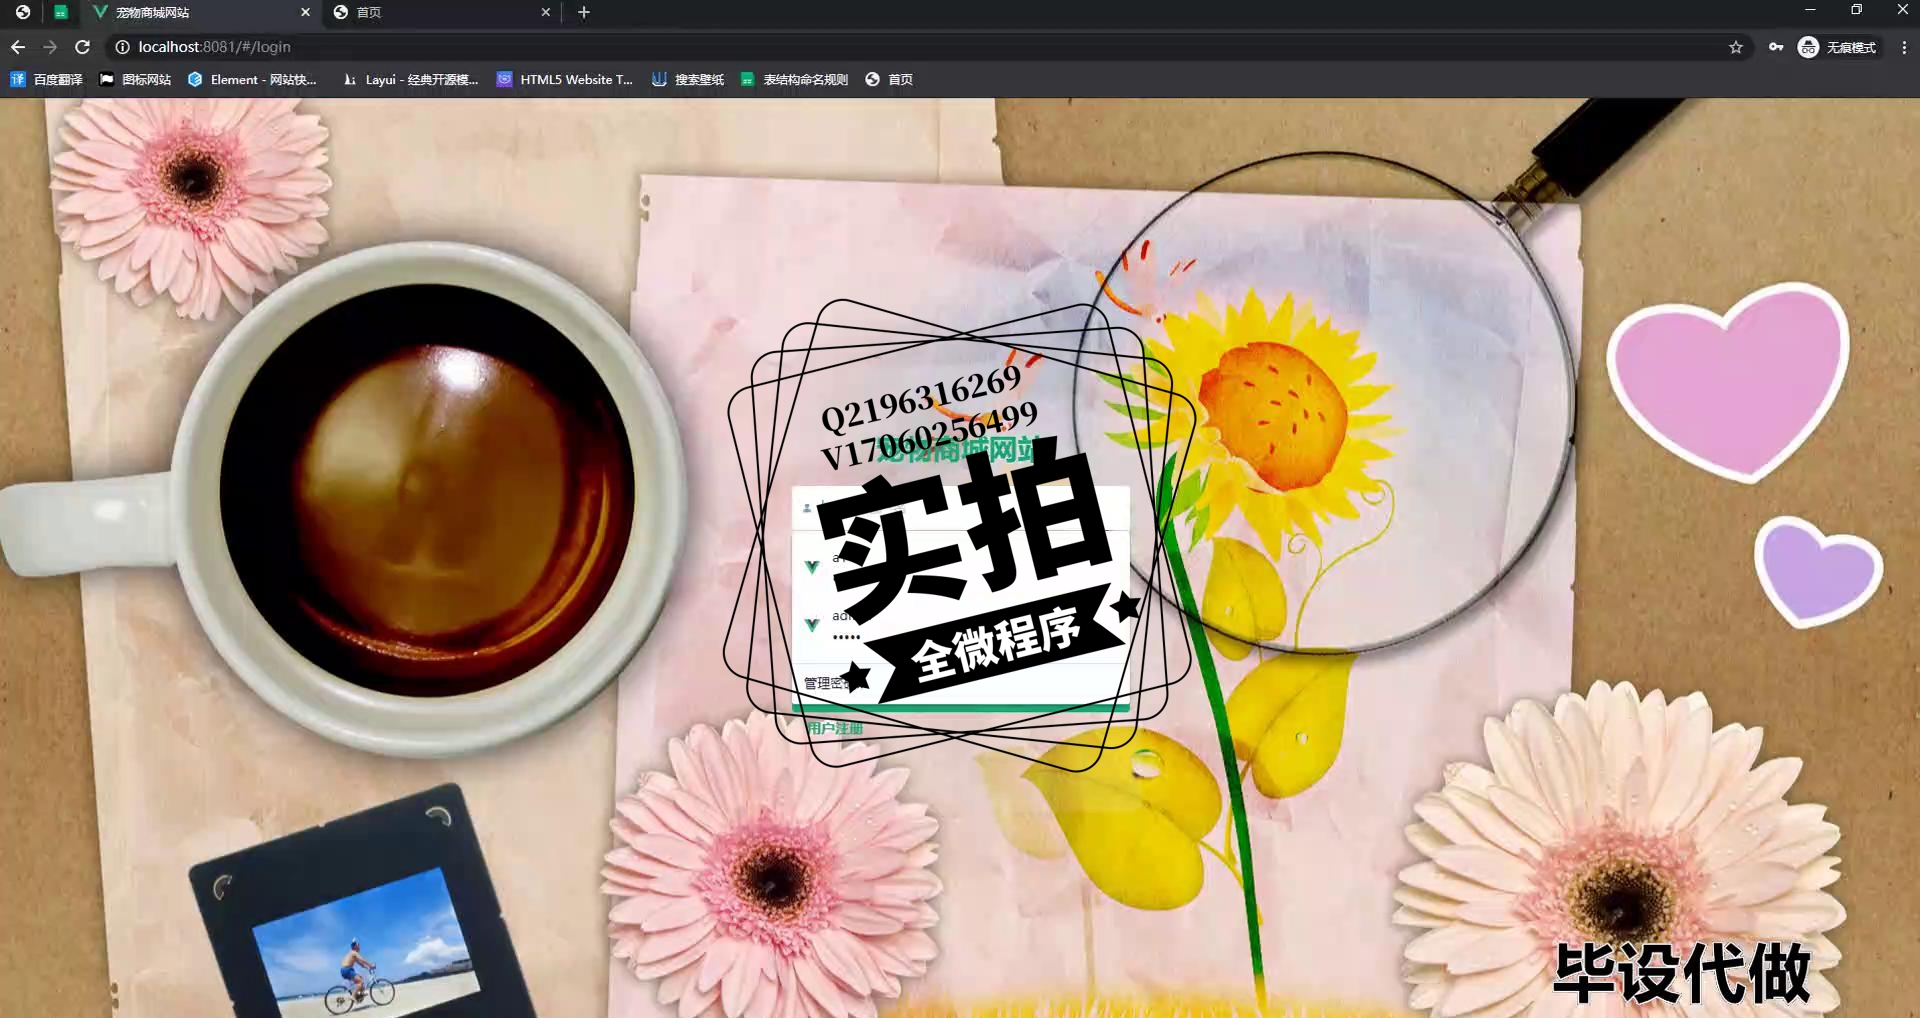Click the 用户注册 registration link
The width and height of the screenshot is (1920, 1018).
pos(835,728)
